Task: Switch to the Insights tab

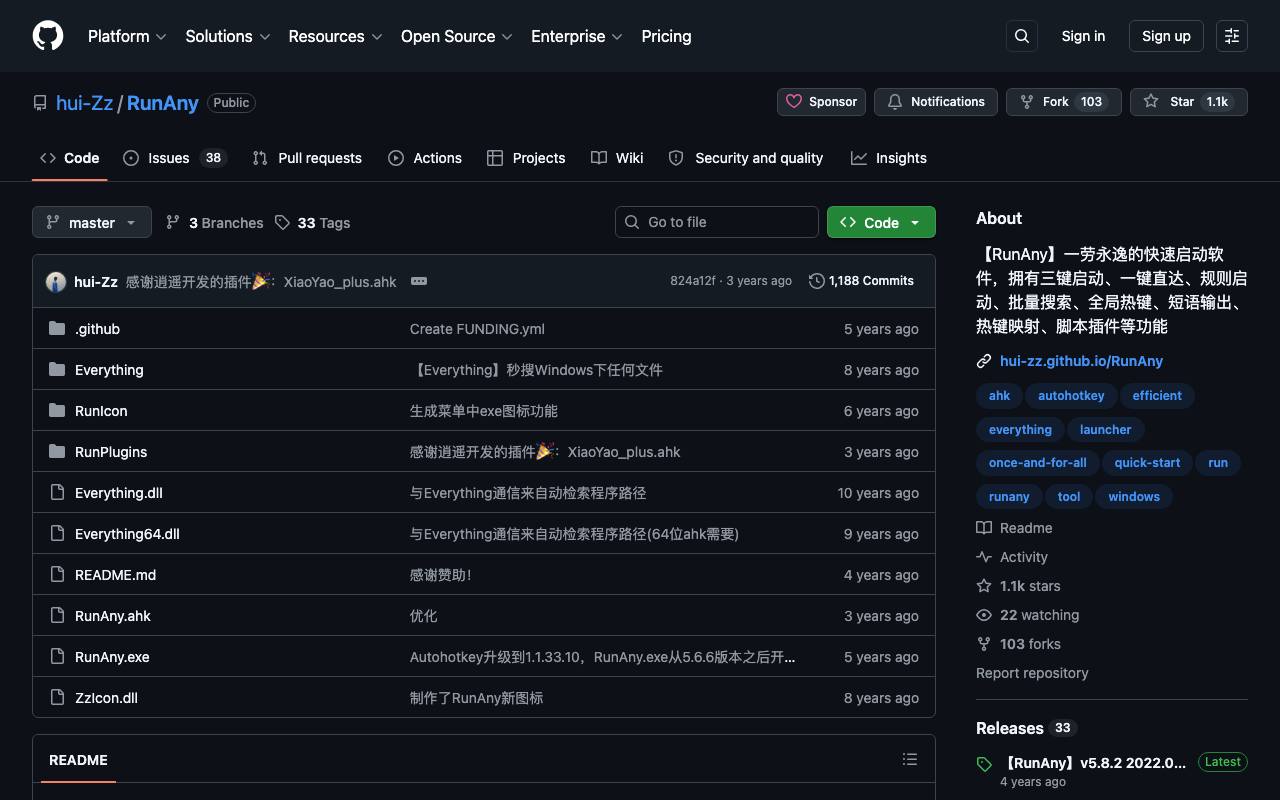Action: click(889, 158)
